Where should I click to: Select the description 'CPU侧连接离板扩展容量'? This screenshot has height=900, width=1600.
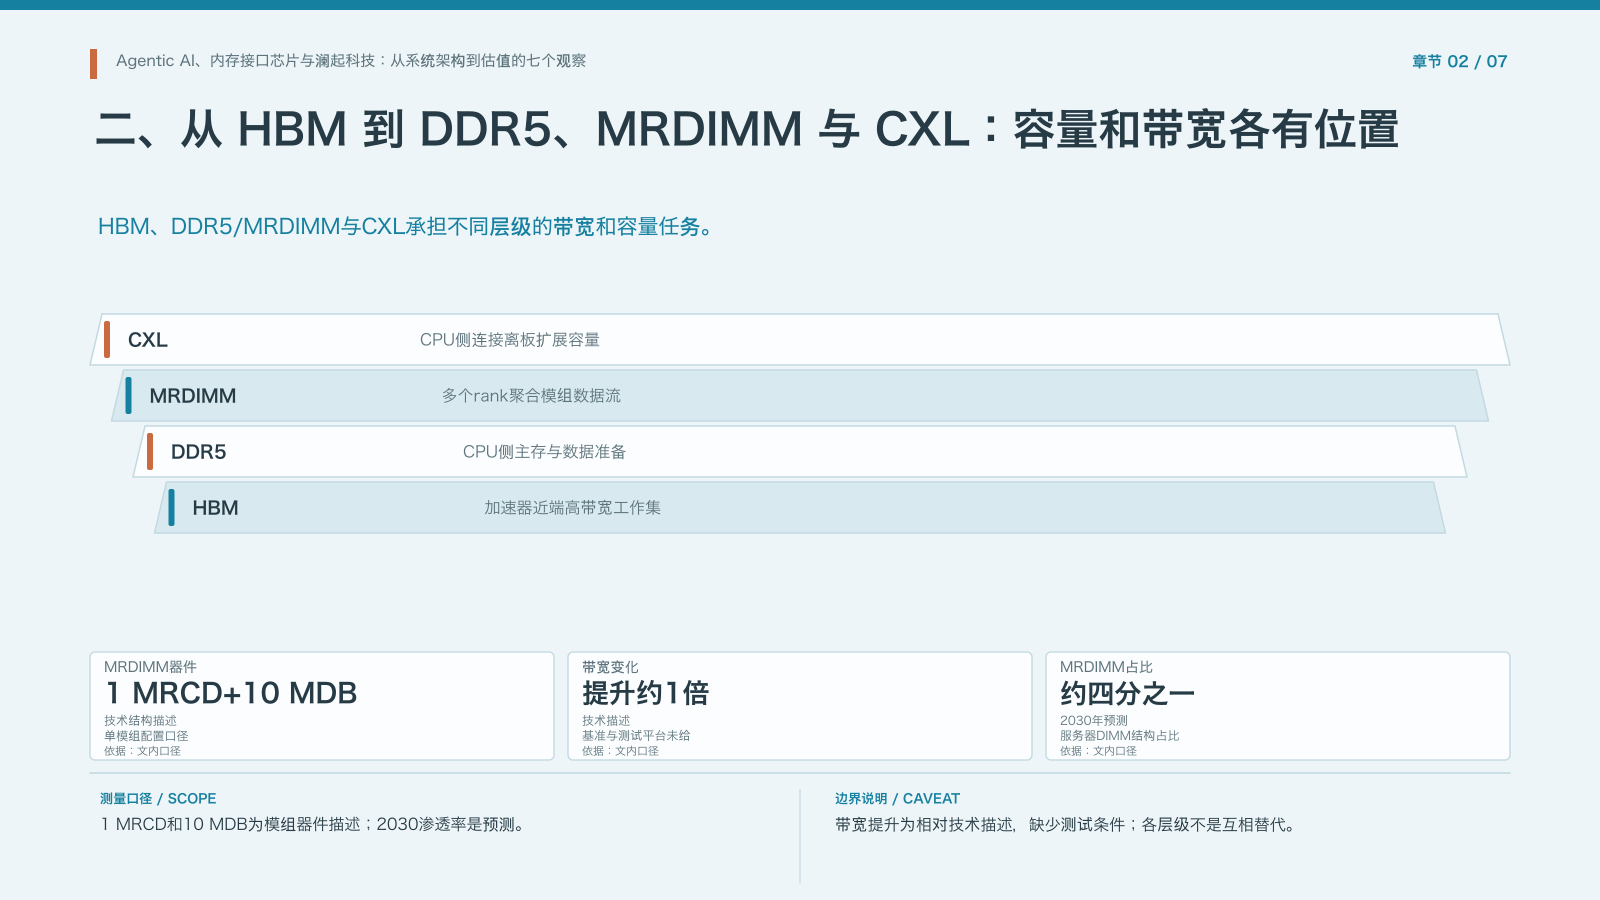tap(510, 340)
